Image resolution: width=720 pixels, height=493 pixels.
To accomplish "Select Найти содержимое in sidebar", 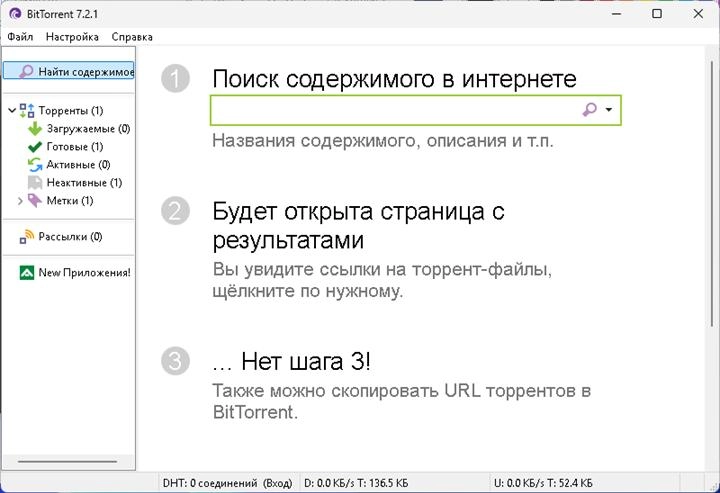I will pyautogui.click(x=69, y=71).
